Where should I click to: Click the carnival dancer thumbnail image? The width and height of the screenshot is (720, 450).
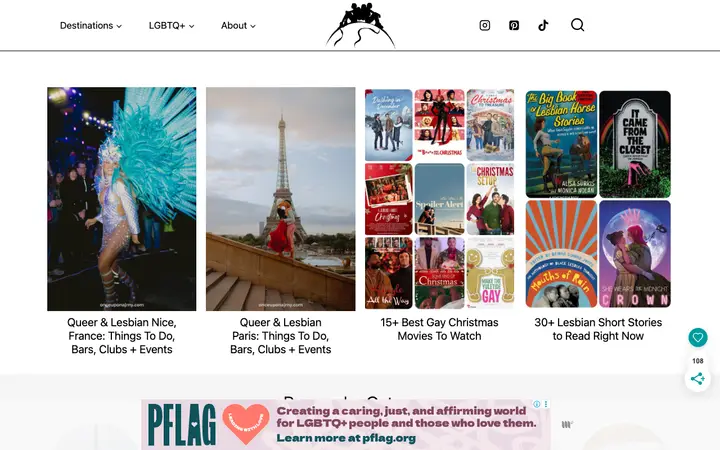pos(122,199)
